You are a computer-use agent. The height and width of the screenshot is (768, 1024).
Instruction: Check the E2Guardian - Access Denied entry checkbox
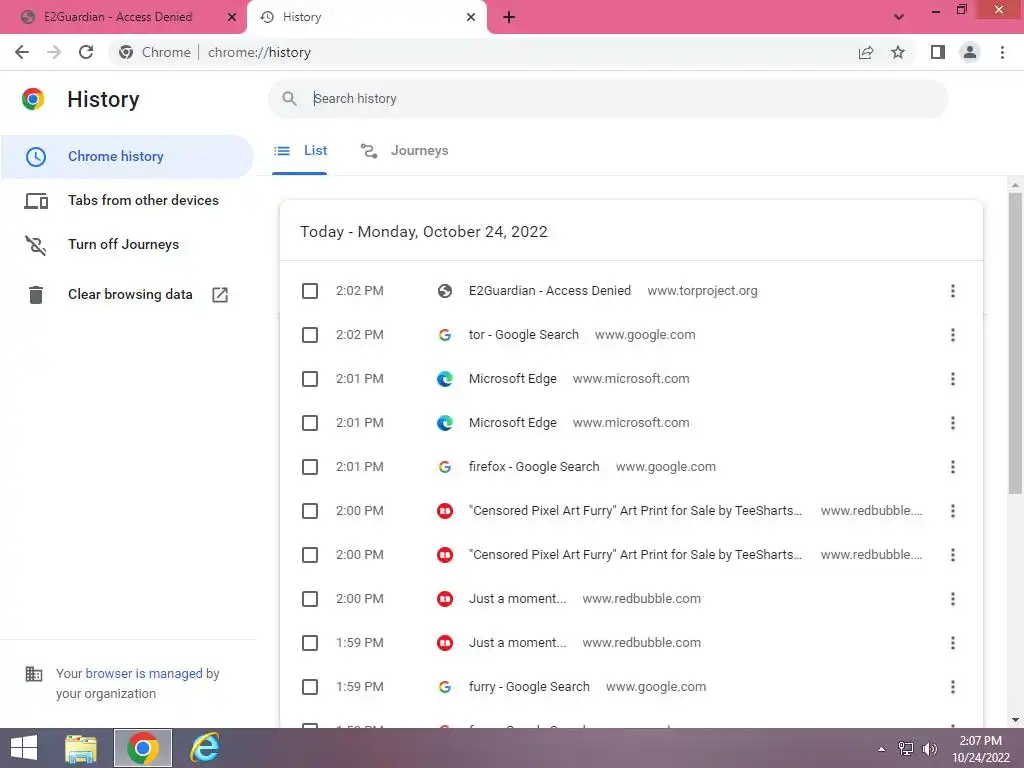pyautogui.click(x=310, y=291)
